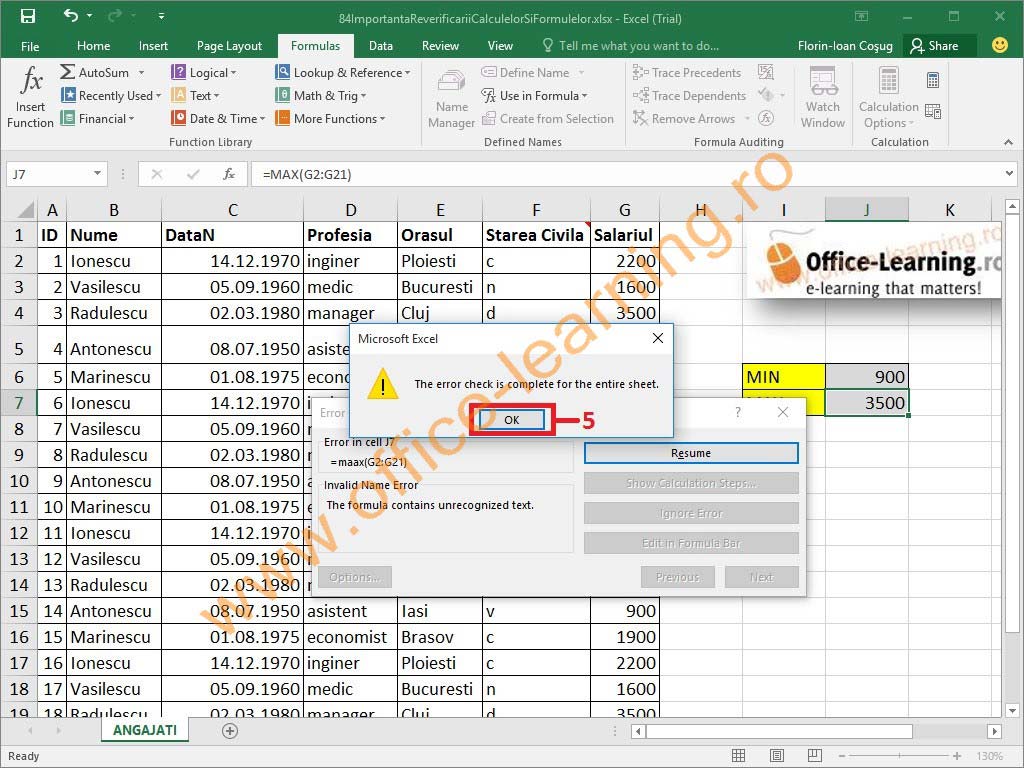Click Trace Precedents

pos(687,72)
